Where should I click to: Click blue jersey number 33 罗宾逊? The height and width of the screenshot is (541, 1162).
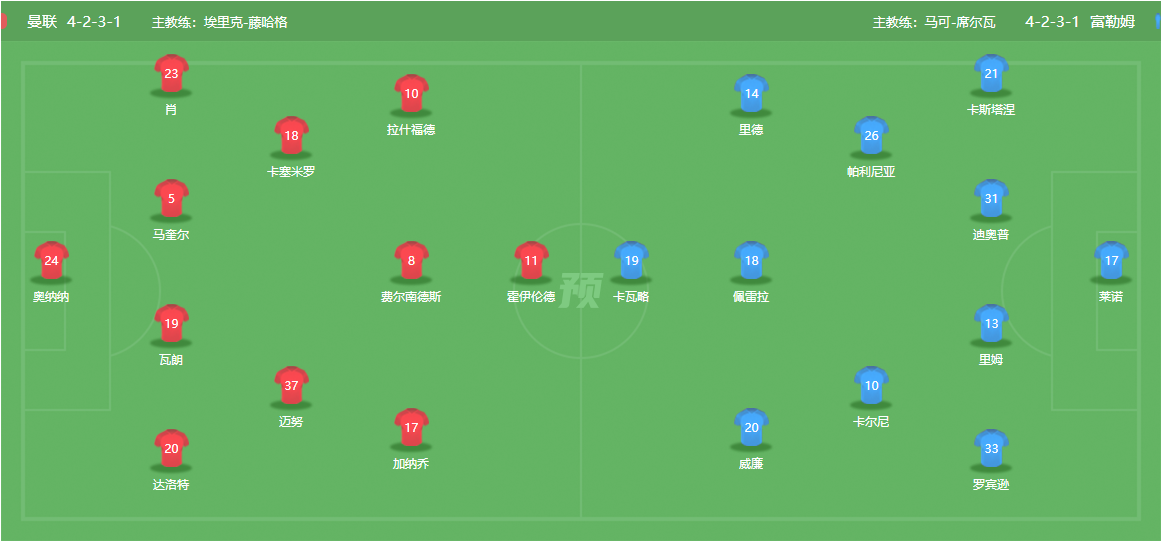[991, 448]
